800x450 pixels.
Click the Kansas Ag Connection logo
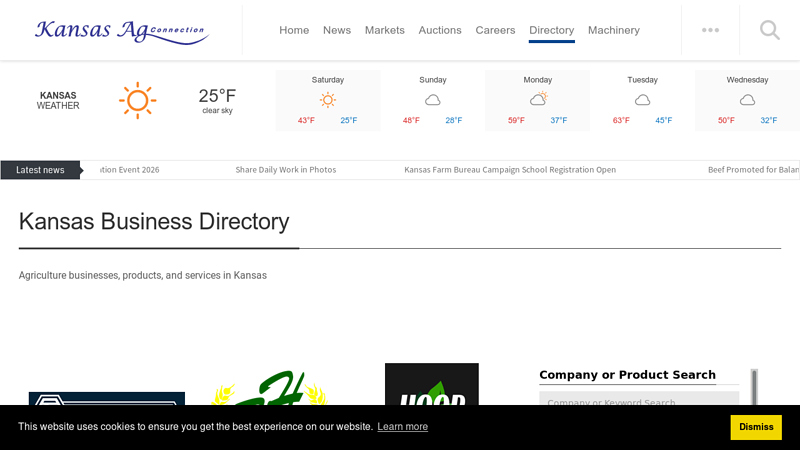coord(121,30)
